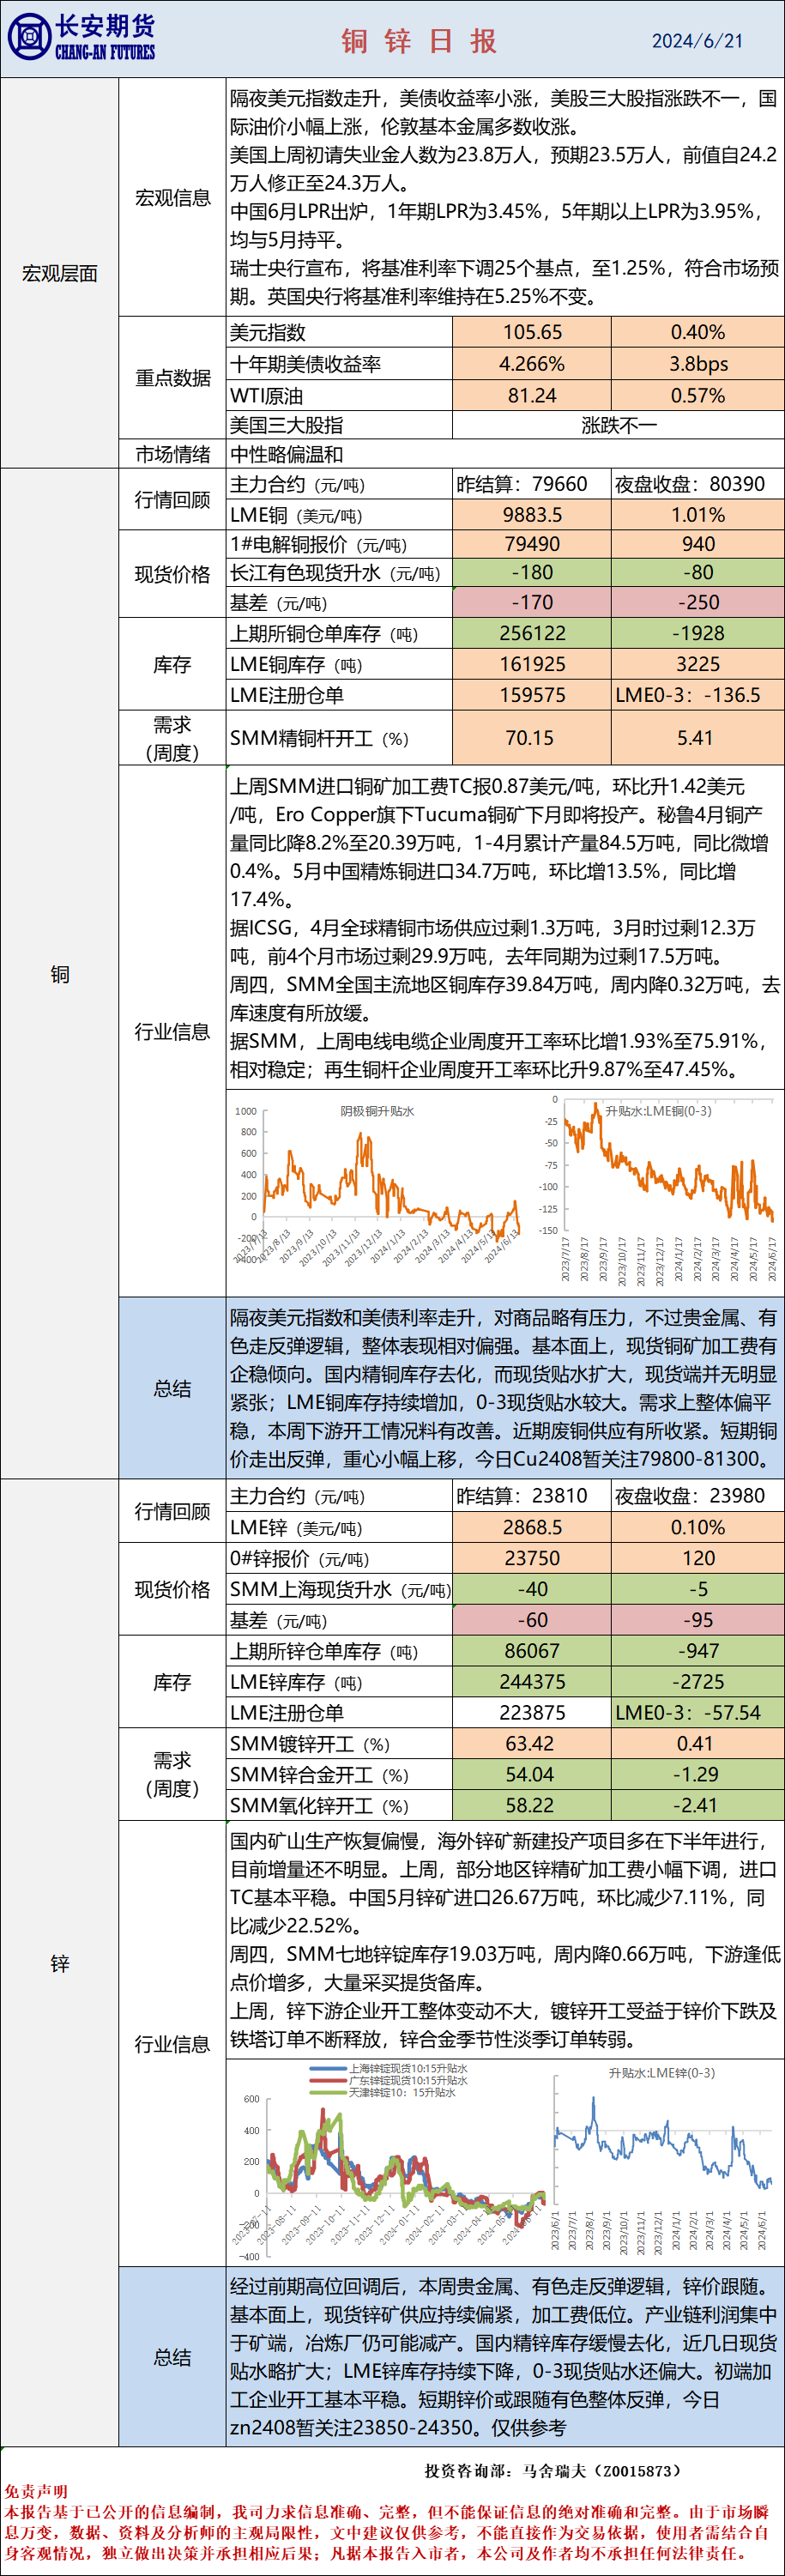Click the 0#锌报价 value 23750
Viewport: 785px width, 2576px height.
click(x=532, y=1558)
